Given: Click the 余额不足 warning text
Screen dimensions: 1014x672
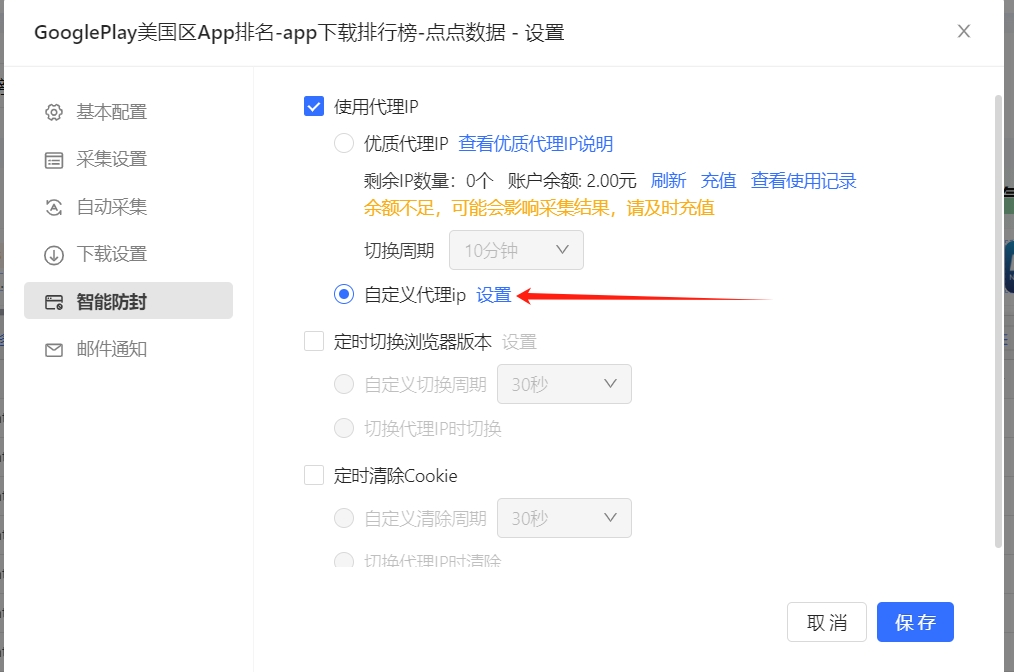Looking at the screenshot, I should coord(539,208).
